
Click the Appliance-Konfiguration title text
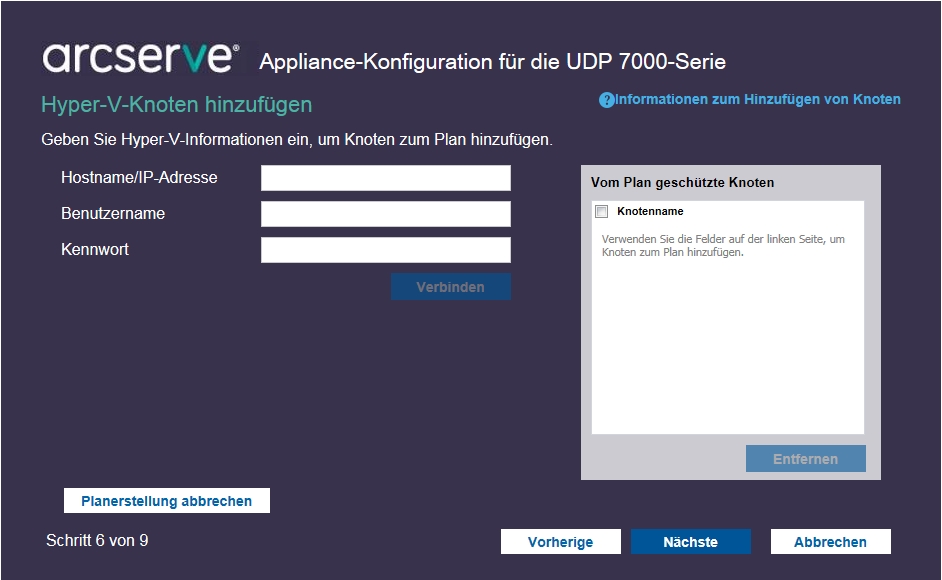(x=493, y=61)
